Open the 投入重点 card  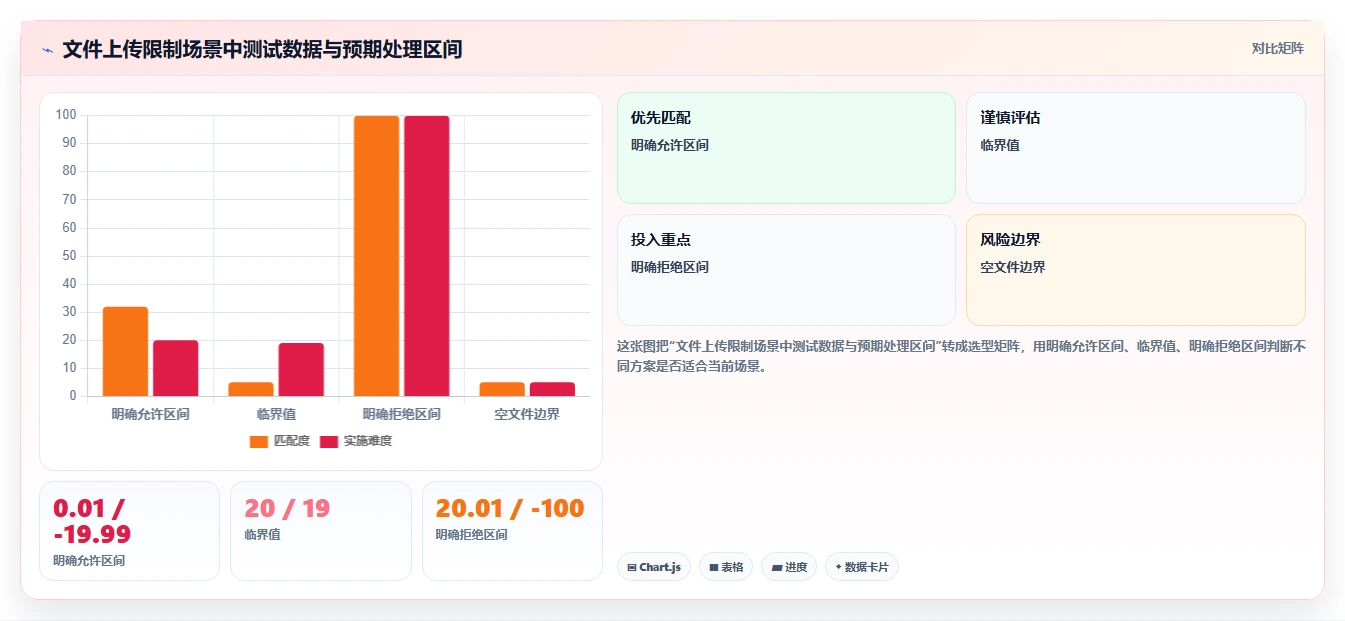pyautogui.click(x=786, y=270)
